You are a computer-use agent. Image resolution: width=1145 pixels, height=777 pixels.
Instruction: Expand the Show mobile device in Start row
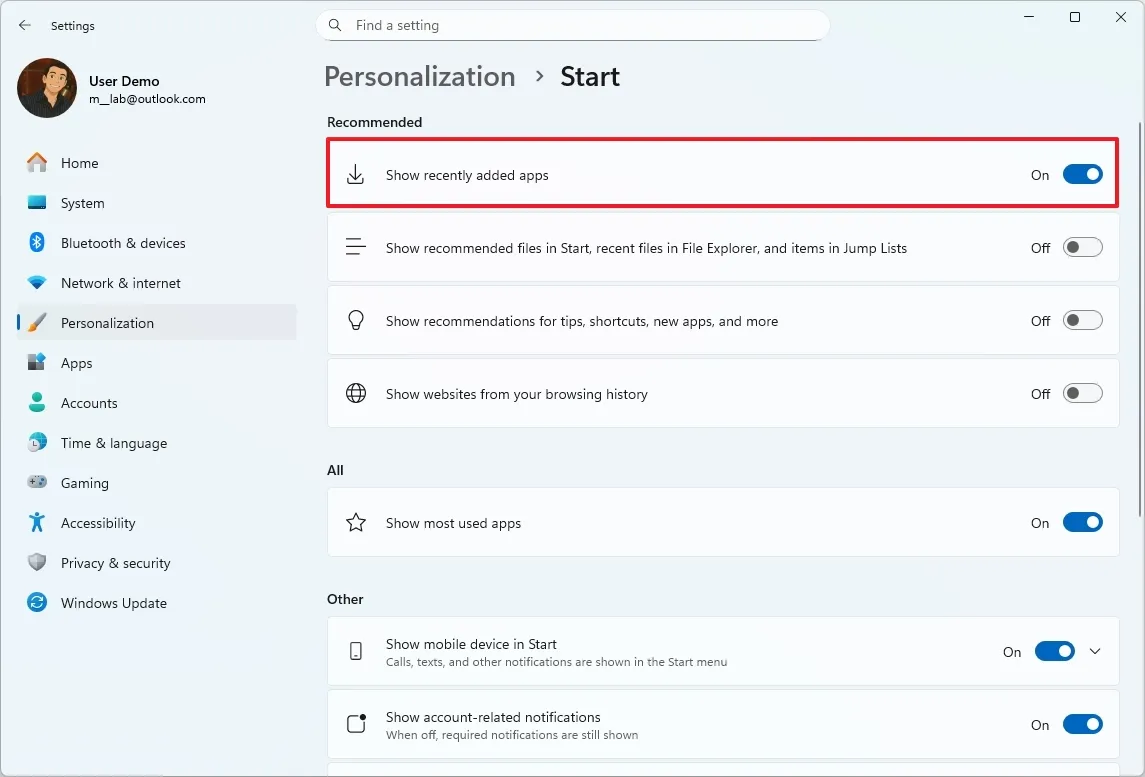(1095, 650)
